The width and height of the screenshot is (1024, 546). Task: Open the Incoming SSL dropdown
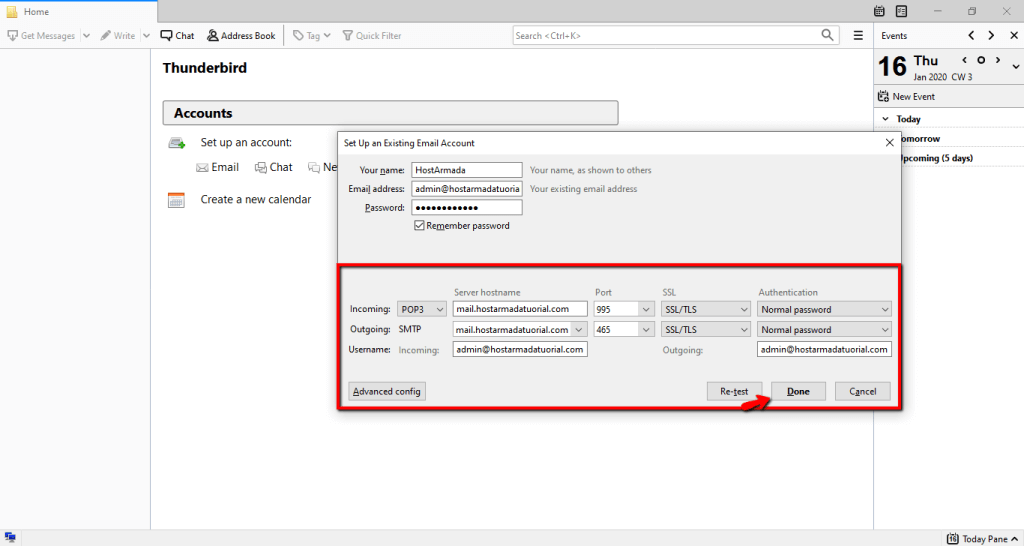(706, 309)
